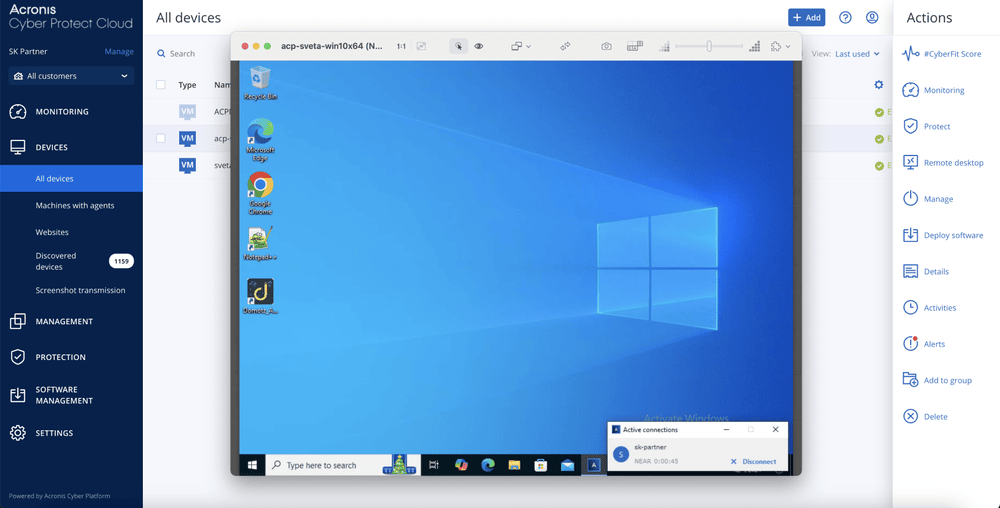Click Disconnect in Active connections
The image size is (1000, 508).
click(753, 461)
